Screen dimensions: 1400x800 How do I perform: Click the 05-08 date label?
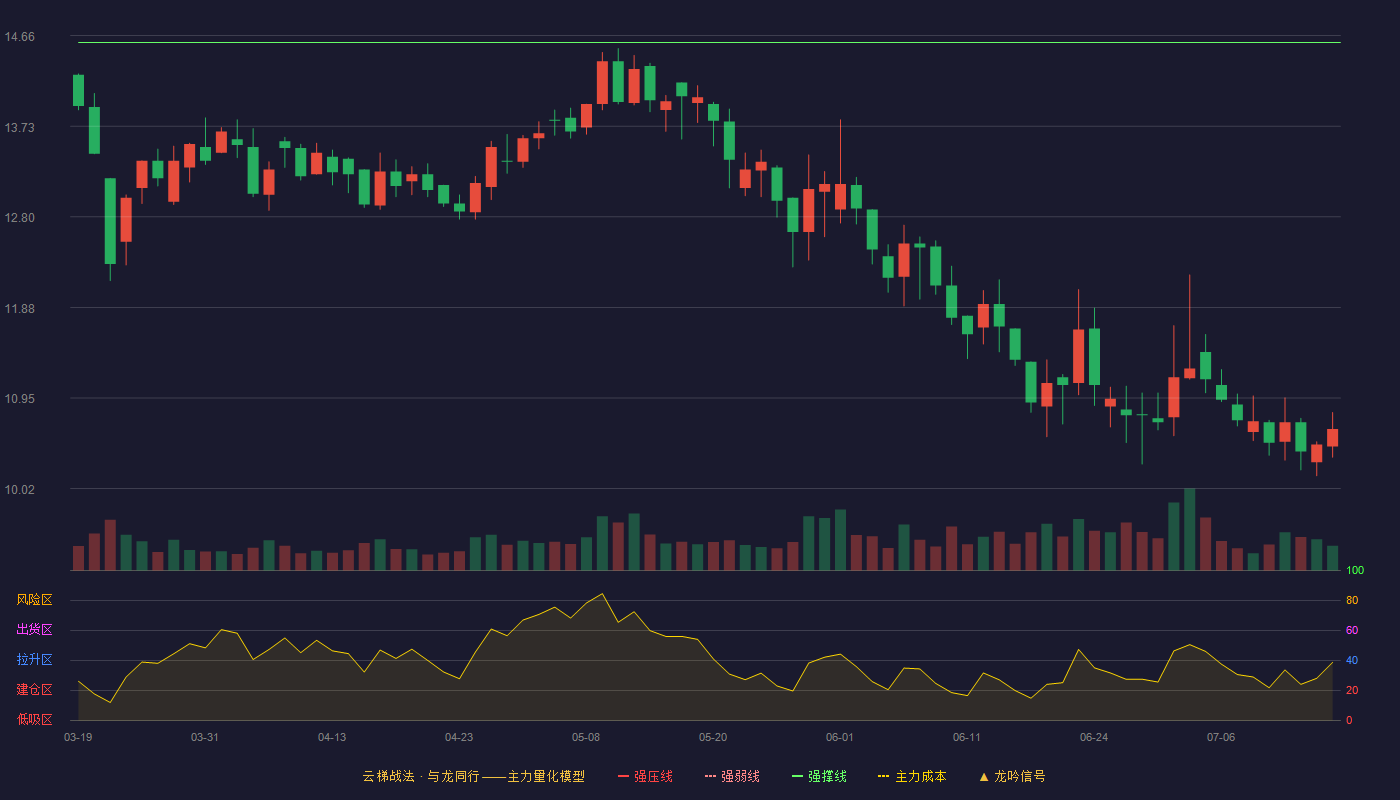586,737
